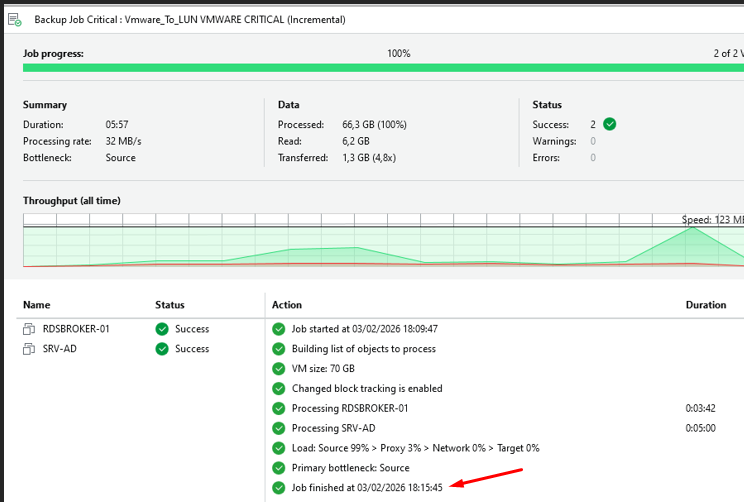Click the SRV-AD VM icon

point(29,349)
